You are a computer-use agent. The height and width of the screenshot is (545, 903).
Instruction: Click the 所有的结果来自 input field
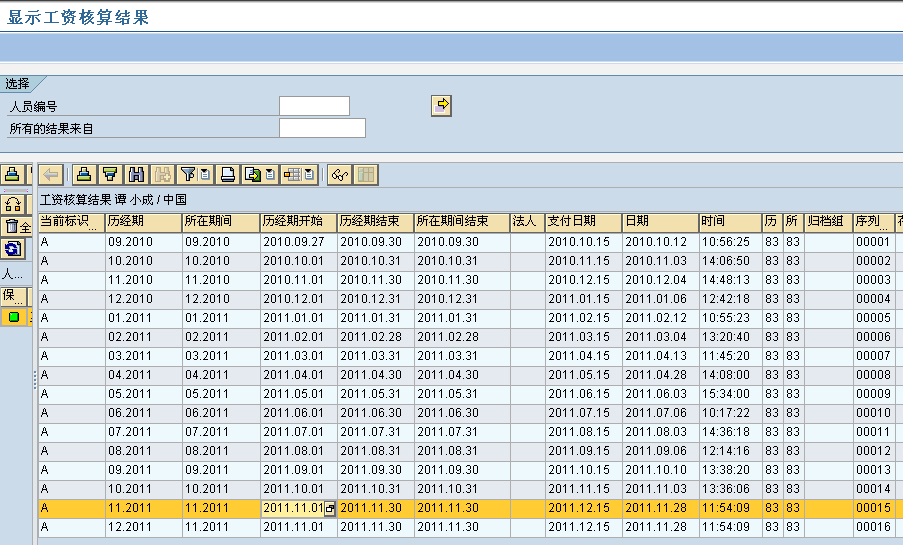click(322, 128)
